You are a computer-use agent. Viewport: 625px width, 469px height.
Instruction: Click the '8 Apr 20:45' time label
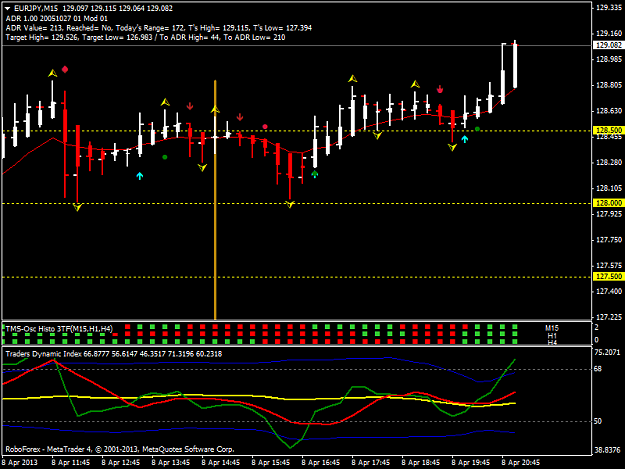point(521,463)
